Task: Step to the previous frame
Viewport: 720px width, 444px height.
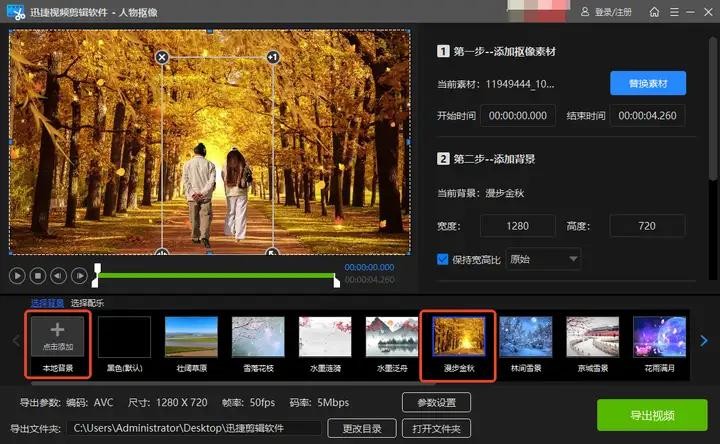Action: (57, 275)
